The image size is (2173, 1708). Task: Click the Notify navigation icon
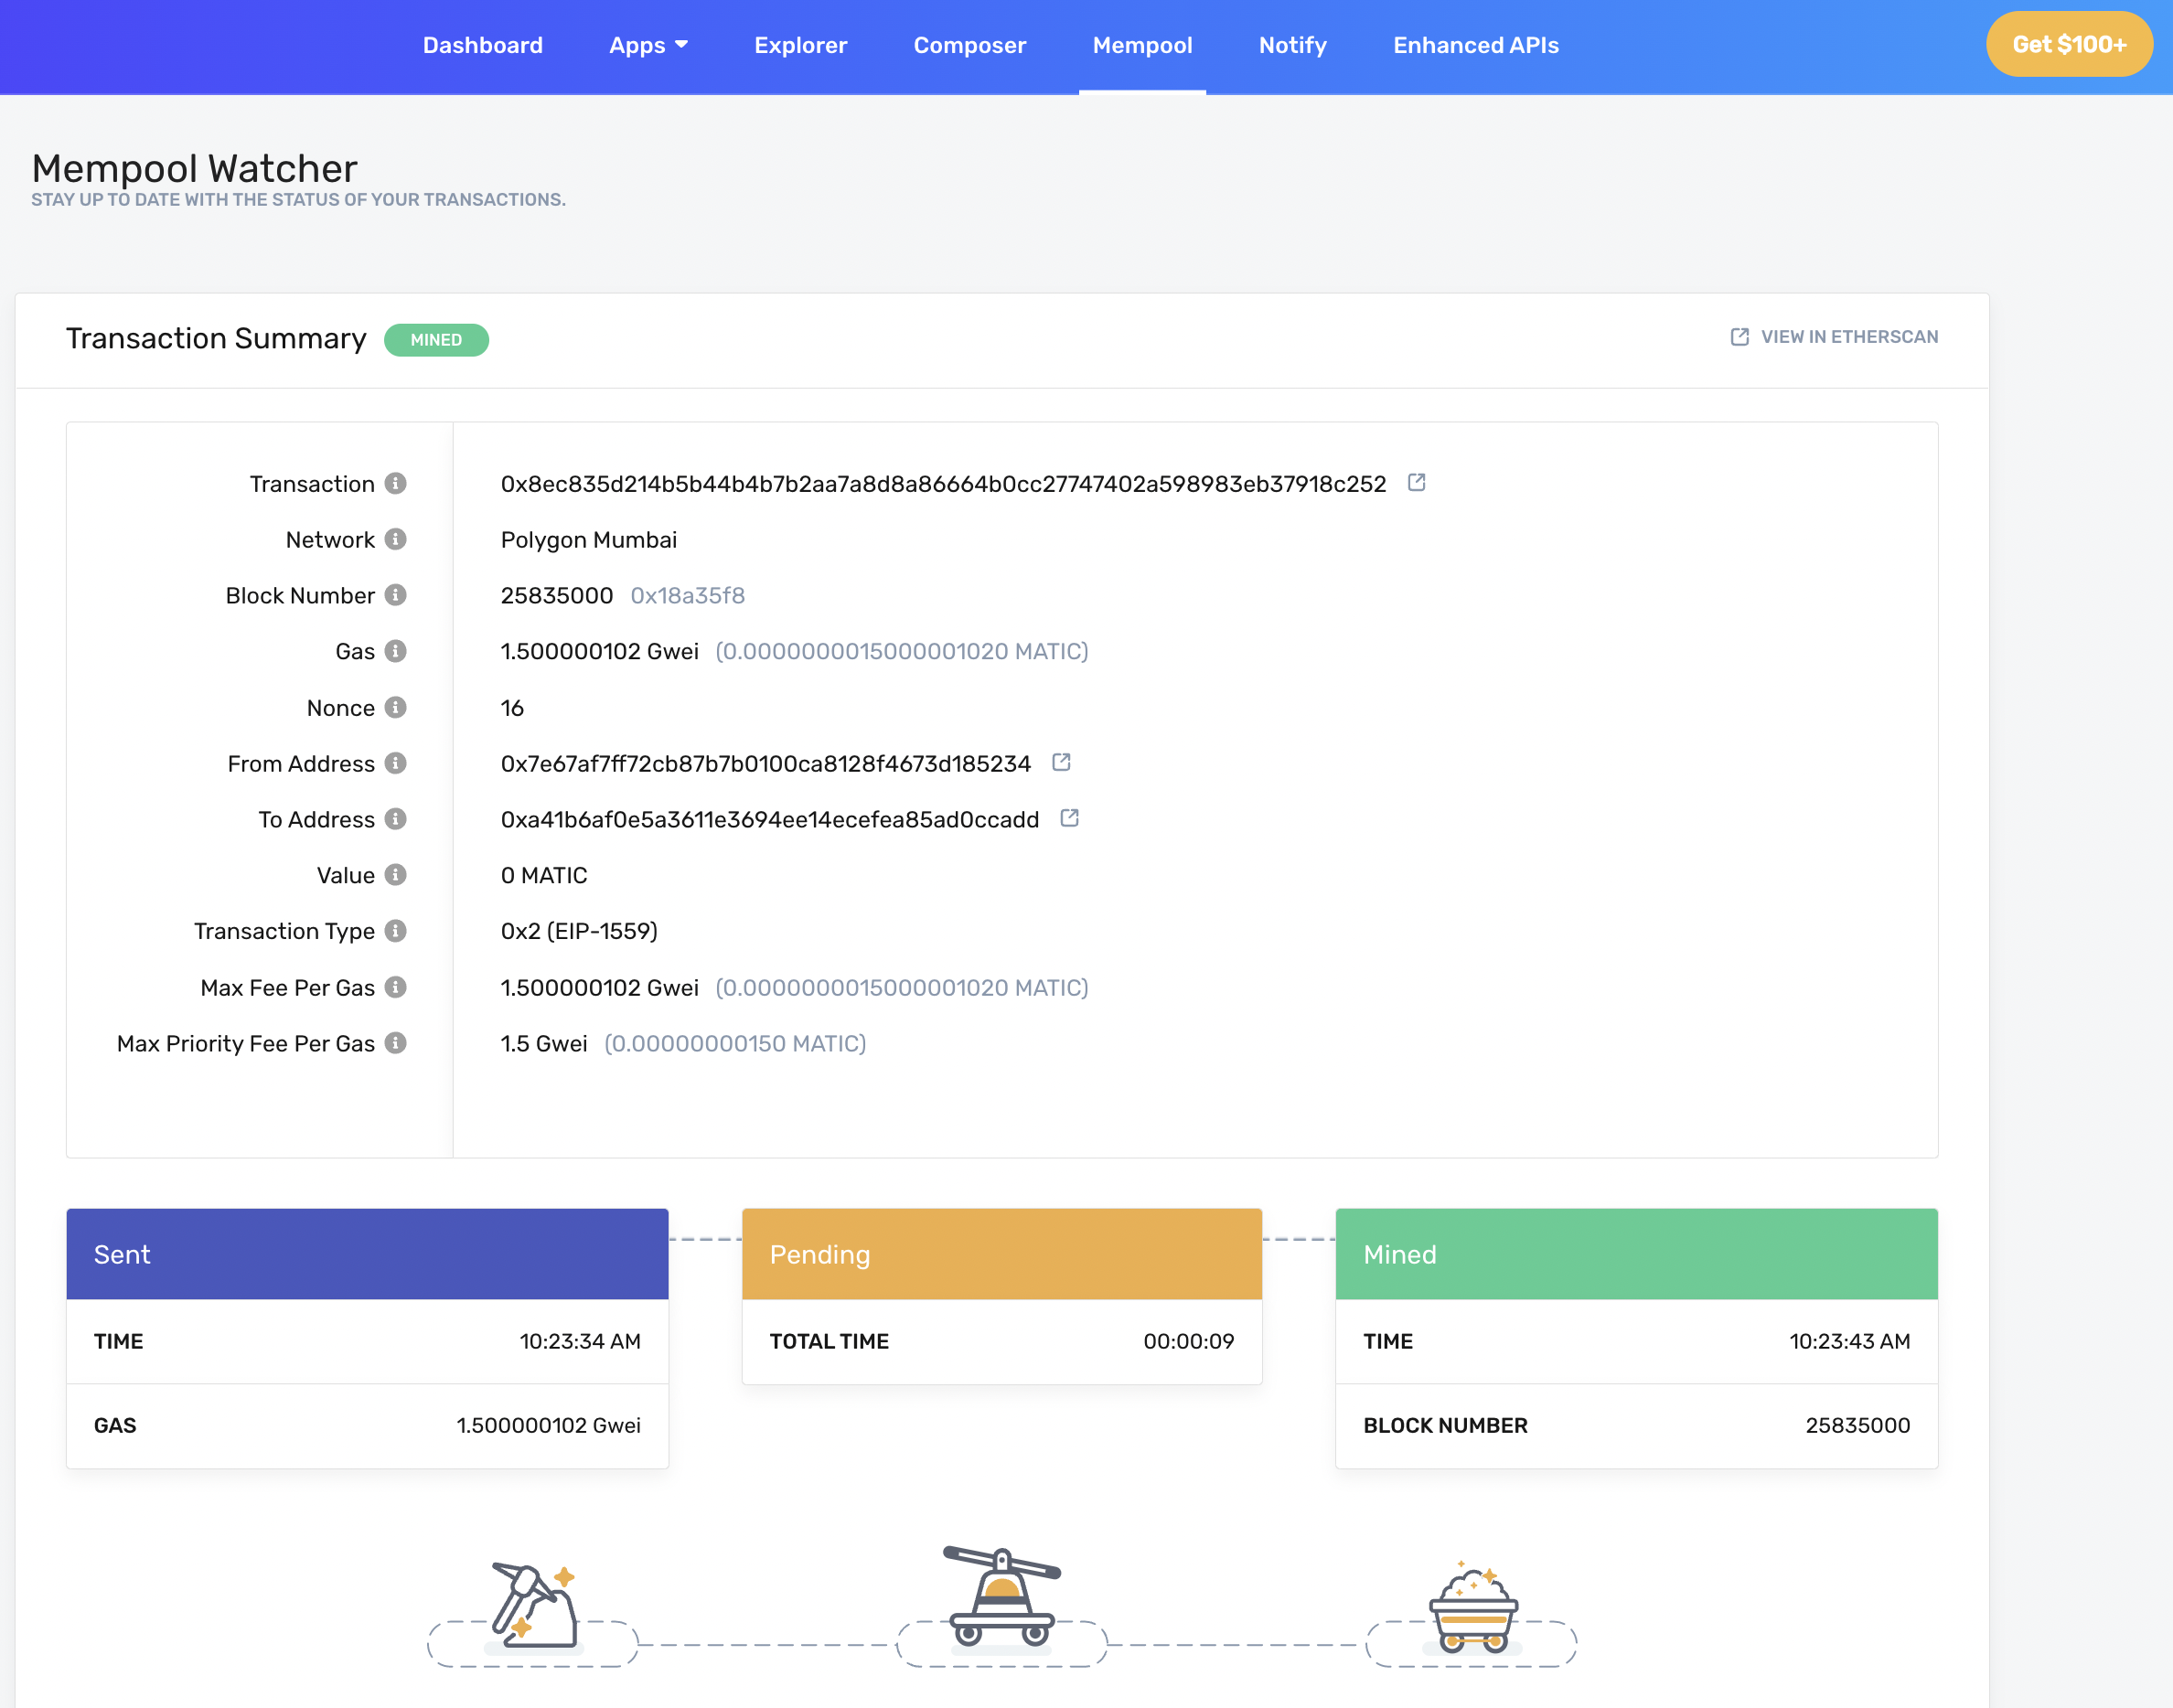click(1293, 46)
